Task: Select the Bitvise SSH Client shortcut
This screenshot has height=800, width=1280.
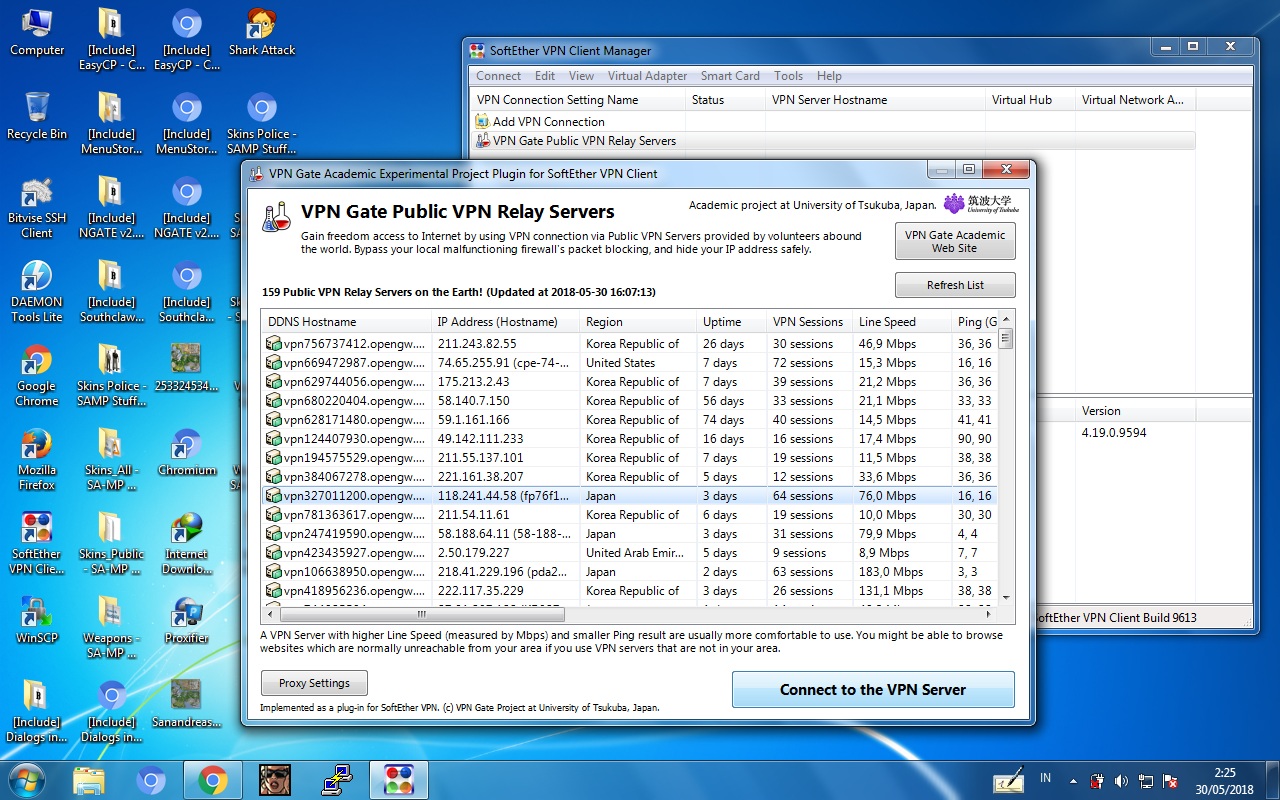Action: pyautogui.click(x=37, y=208)
